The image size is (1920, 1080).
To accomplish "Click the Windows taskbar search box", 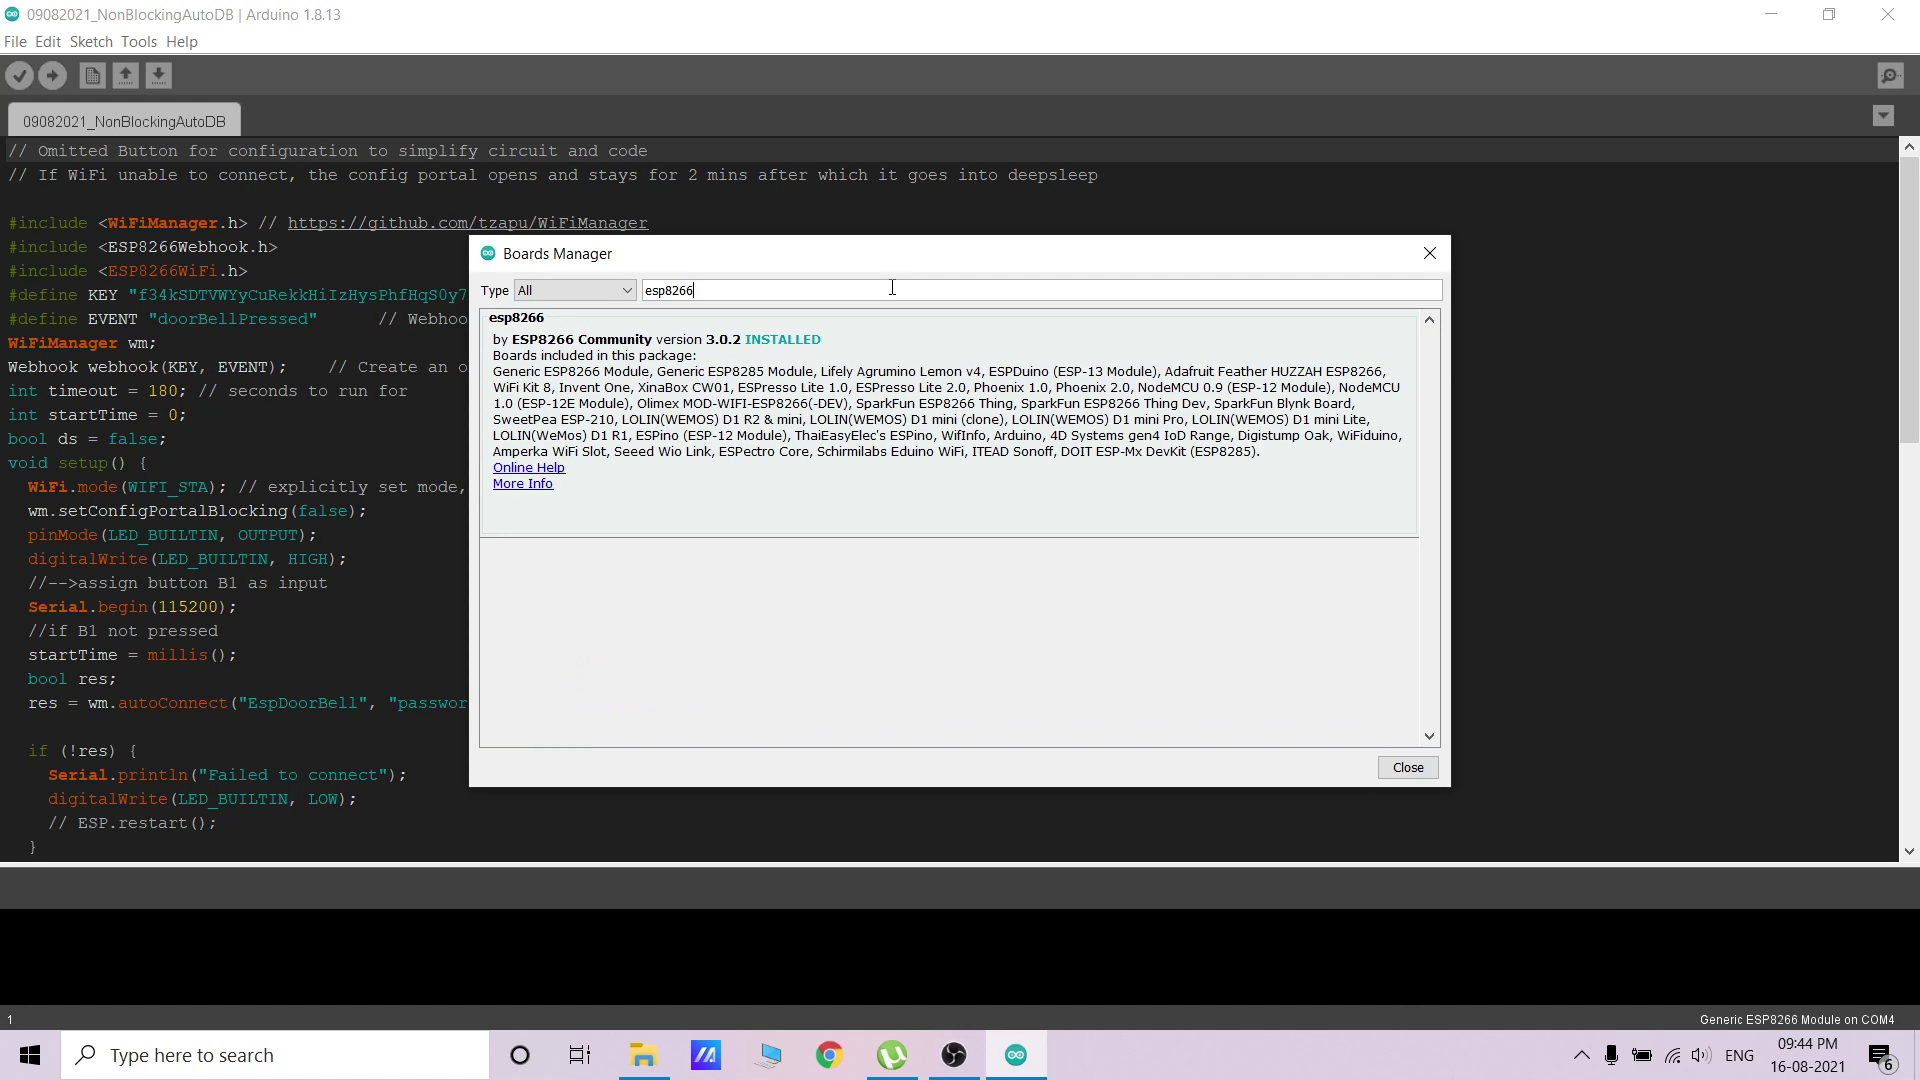I will pyautogui.click(x=275, y=1056).
